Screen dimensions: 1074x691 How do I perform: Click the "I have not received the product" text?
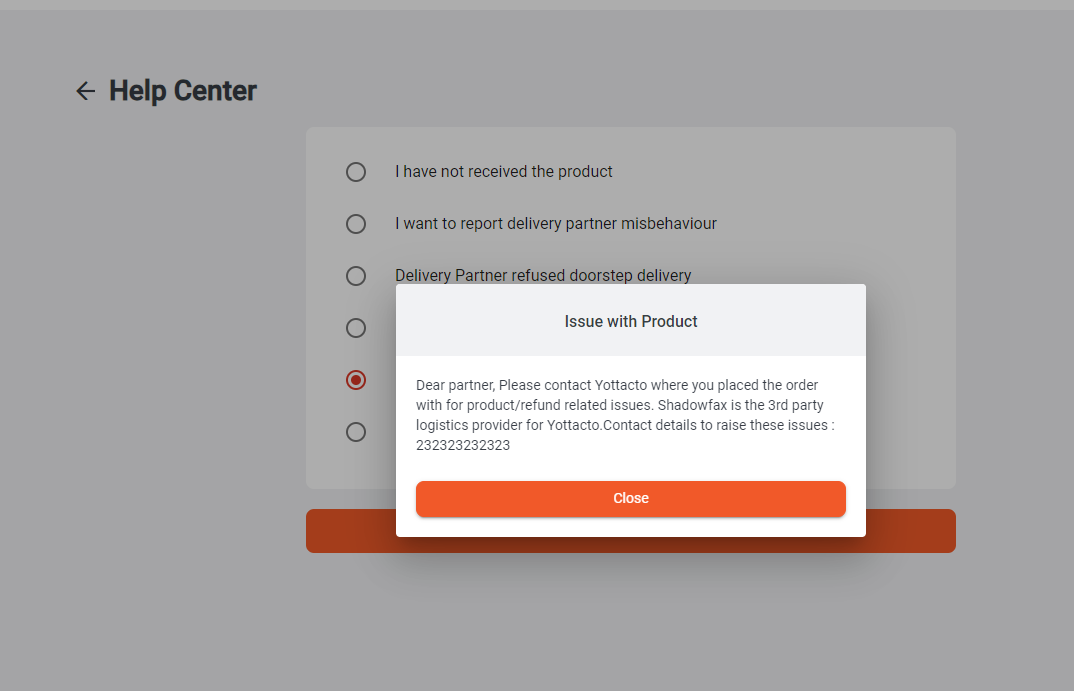(504, 172)
